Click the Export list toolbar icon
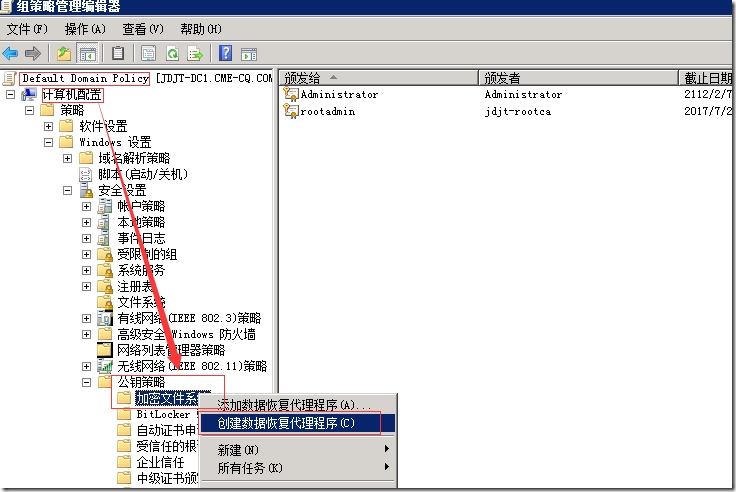This screenshot has height=492, width=736. 195,54
